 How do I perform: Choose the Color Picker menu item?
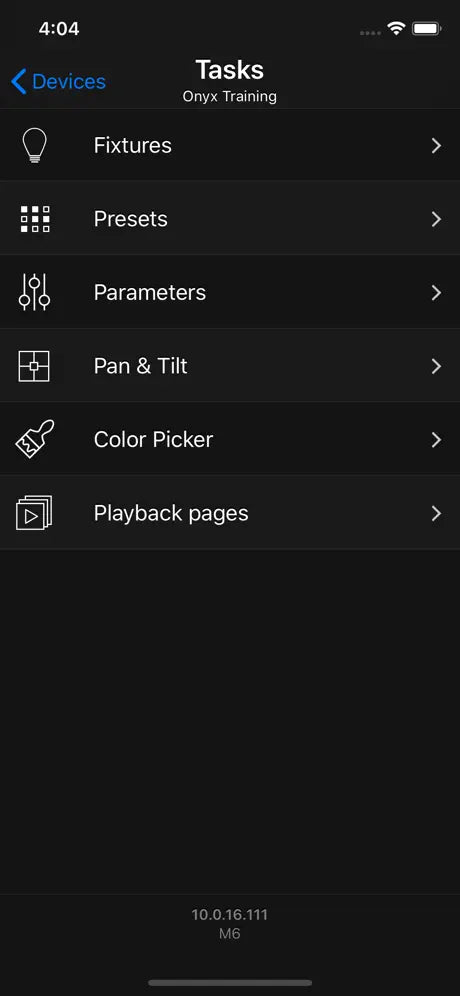tap(230, 439)
